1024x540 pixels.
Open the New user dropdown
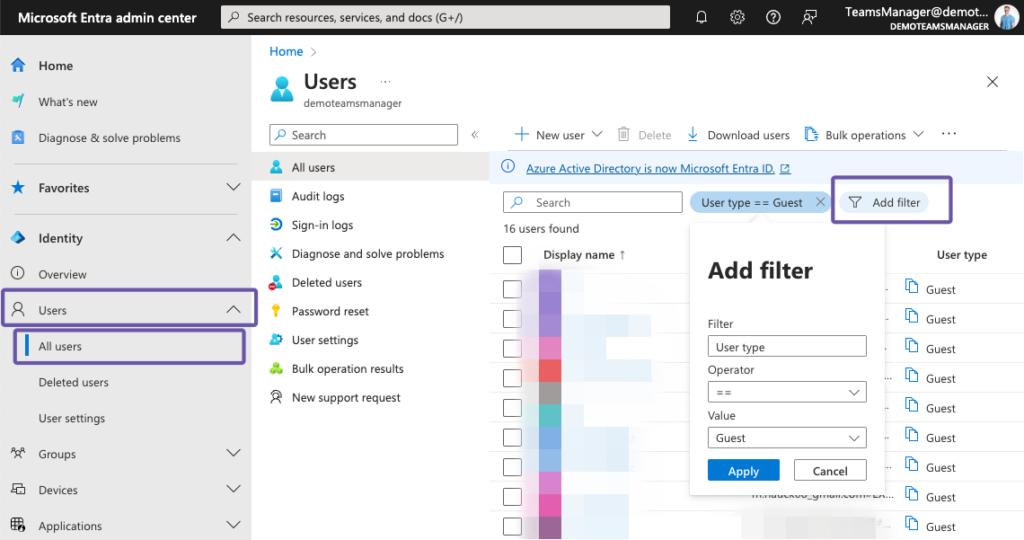tap(558, 135)
